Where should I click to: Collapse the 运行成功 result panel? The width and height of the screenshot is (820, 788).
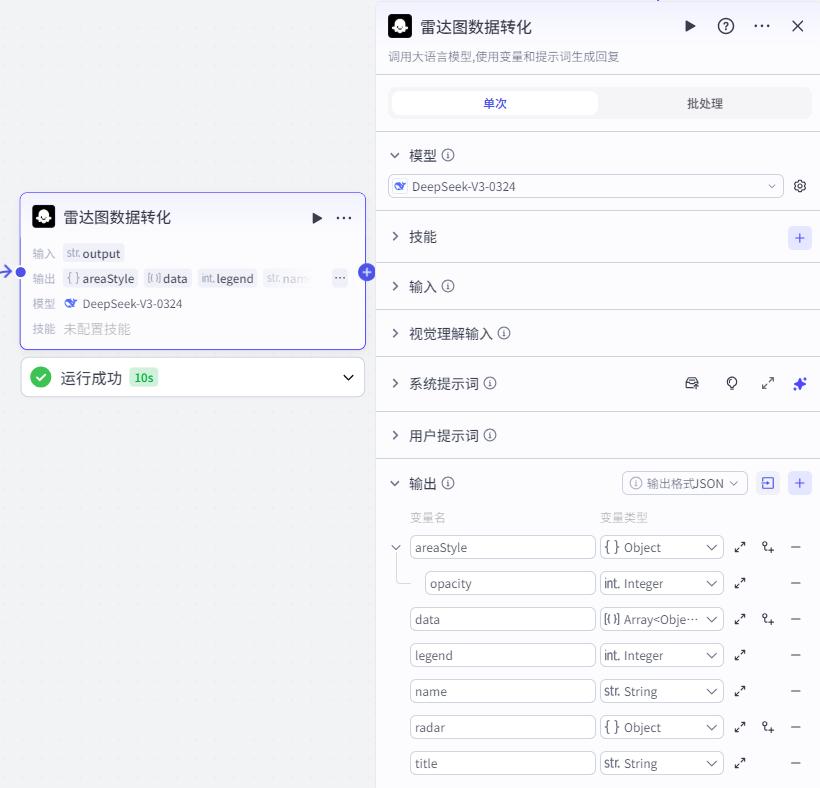tap(347, 378)
